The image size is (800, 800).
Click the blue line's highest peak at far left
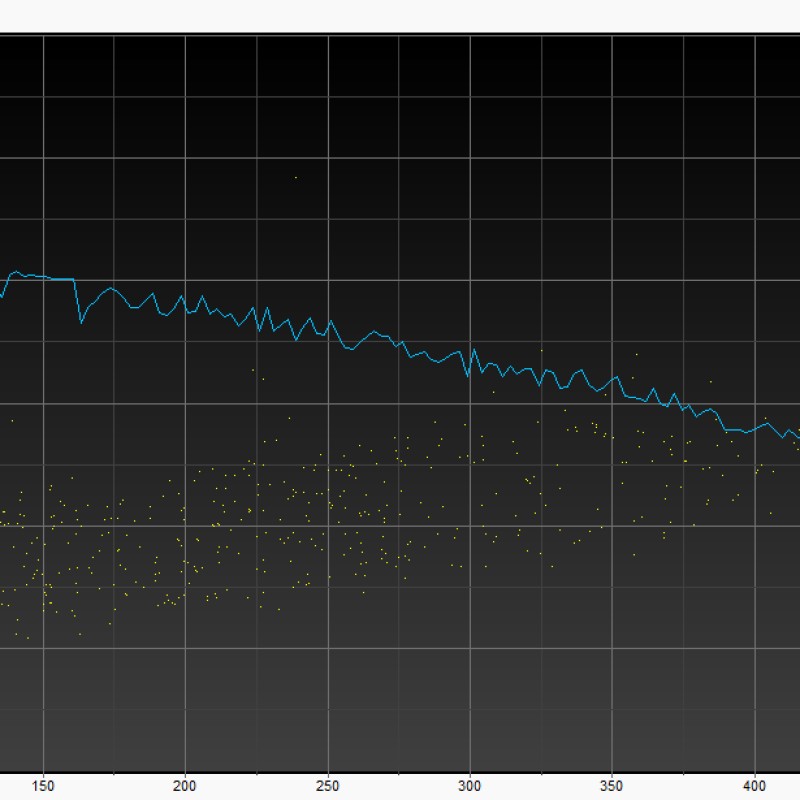pyautogui.click(x=15, y=271)
